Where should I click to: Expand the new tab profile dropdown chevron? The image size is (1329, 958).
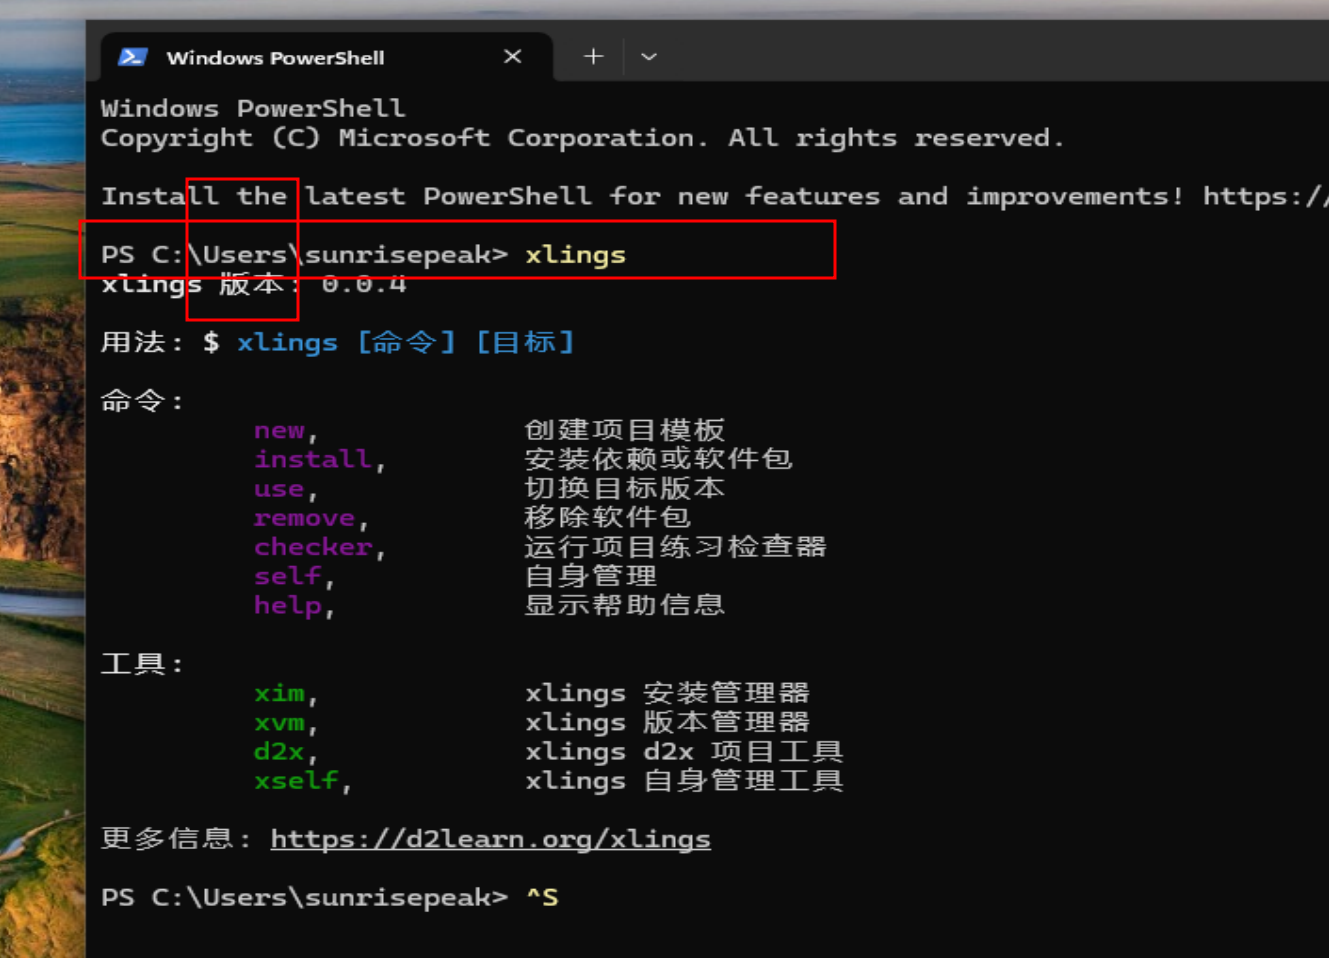(649, 57)
